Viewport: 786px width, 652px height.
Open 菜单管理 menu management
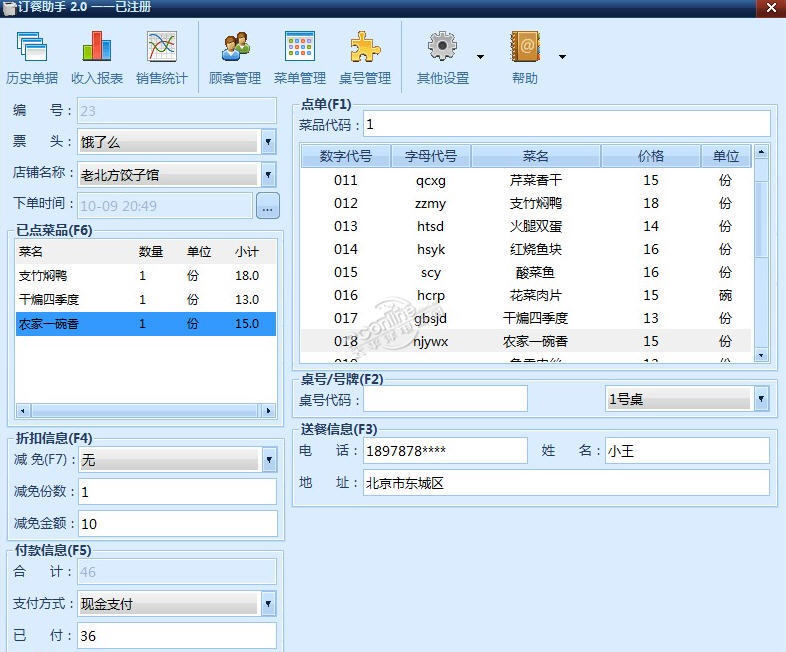coord(300,47)
